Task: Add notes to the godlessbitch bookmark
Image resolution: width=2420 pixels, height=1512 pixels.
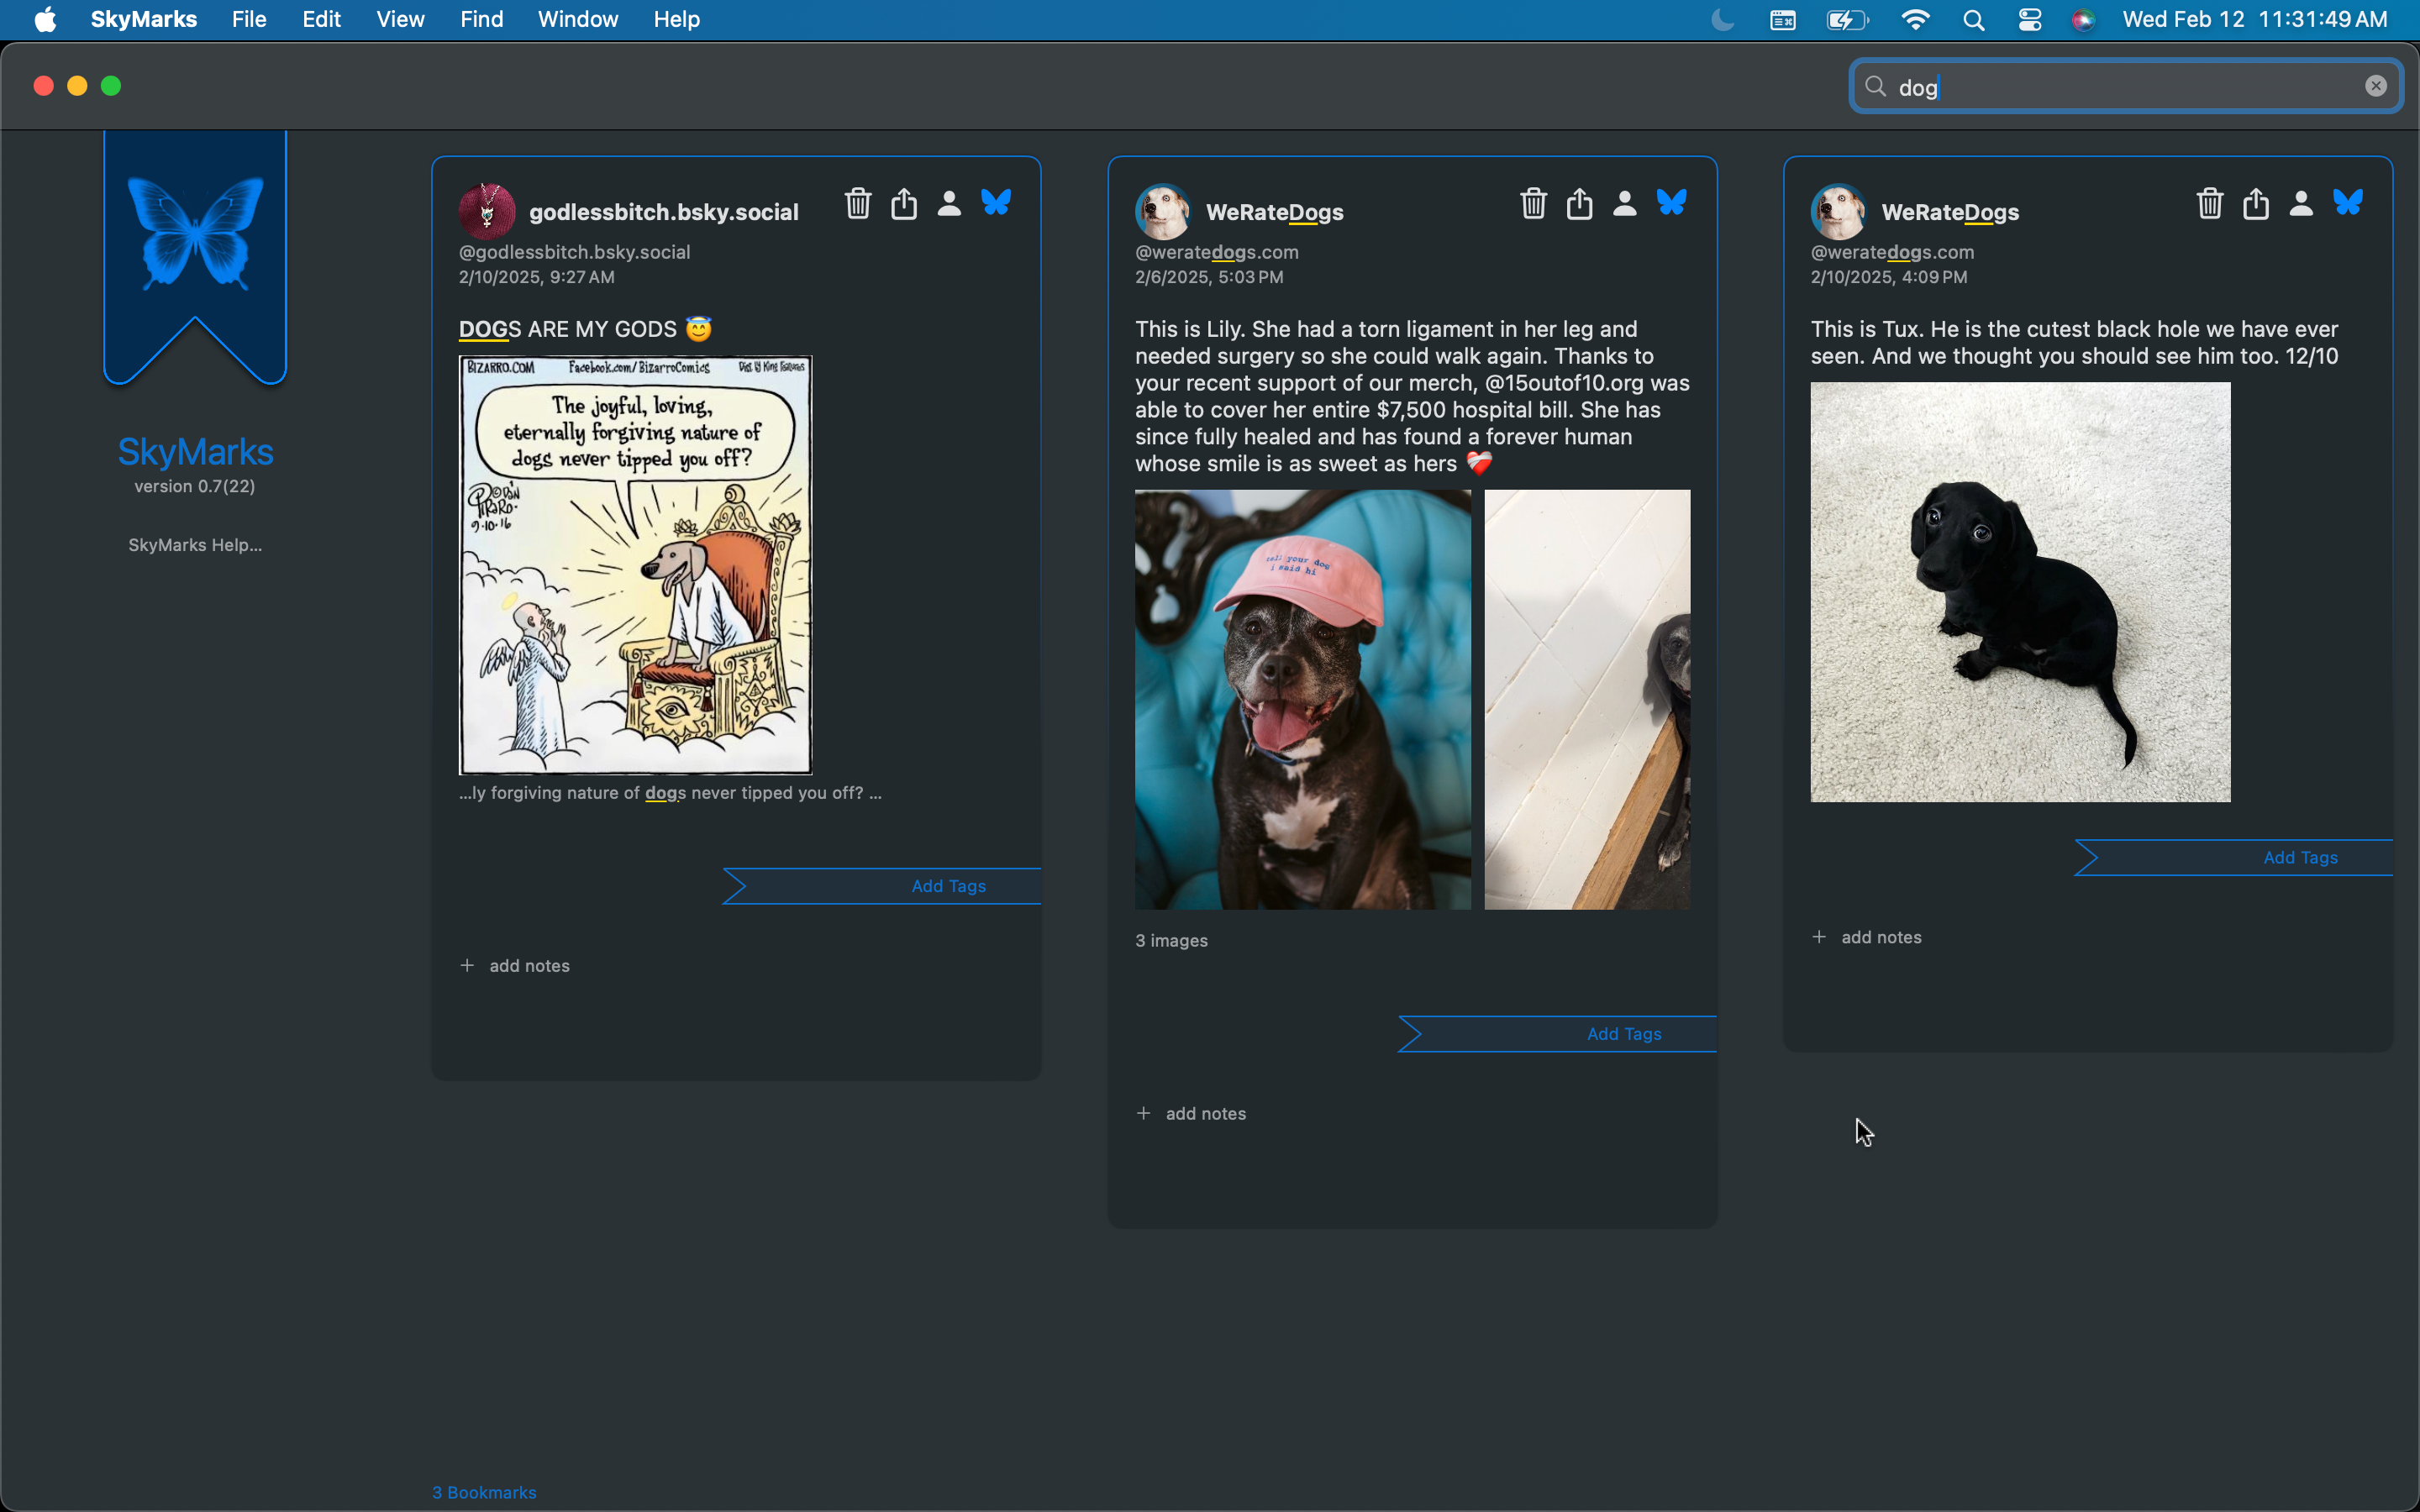Action: [515, 966]
